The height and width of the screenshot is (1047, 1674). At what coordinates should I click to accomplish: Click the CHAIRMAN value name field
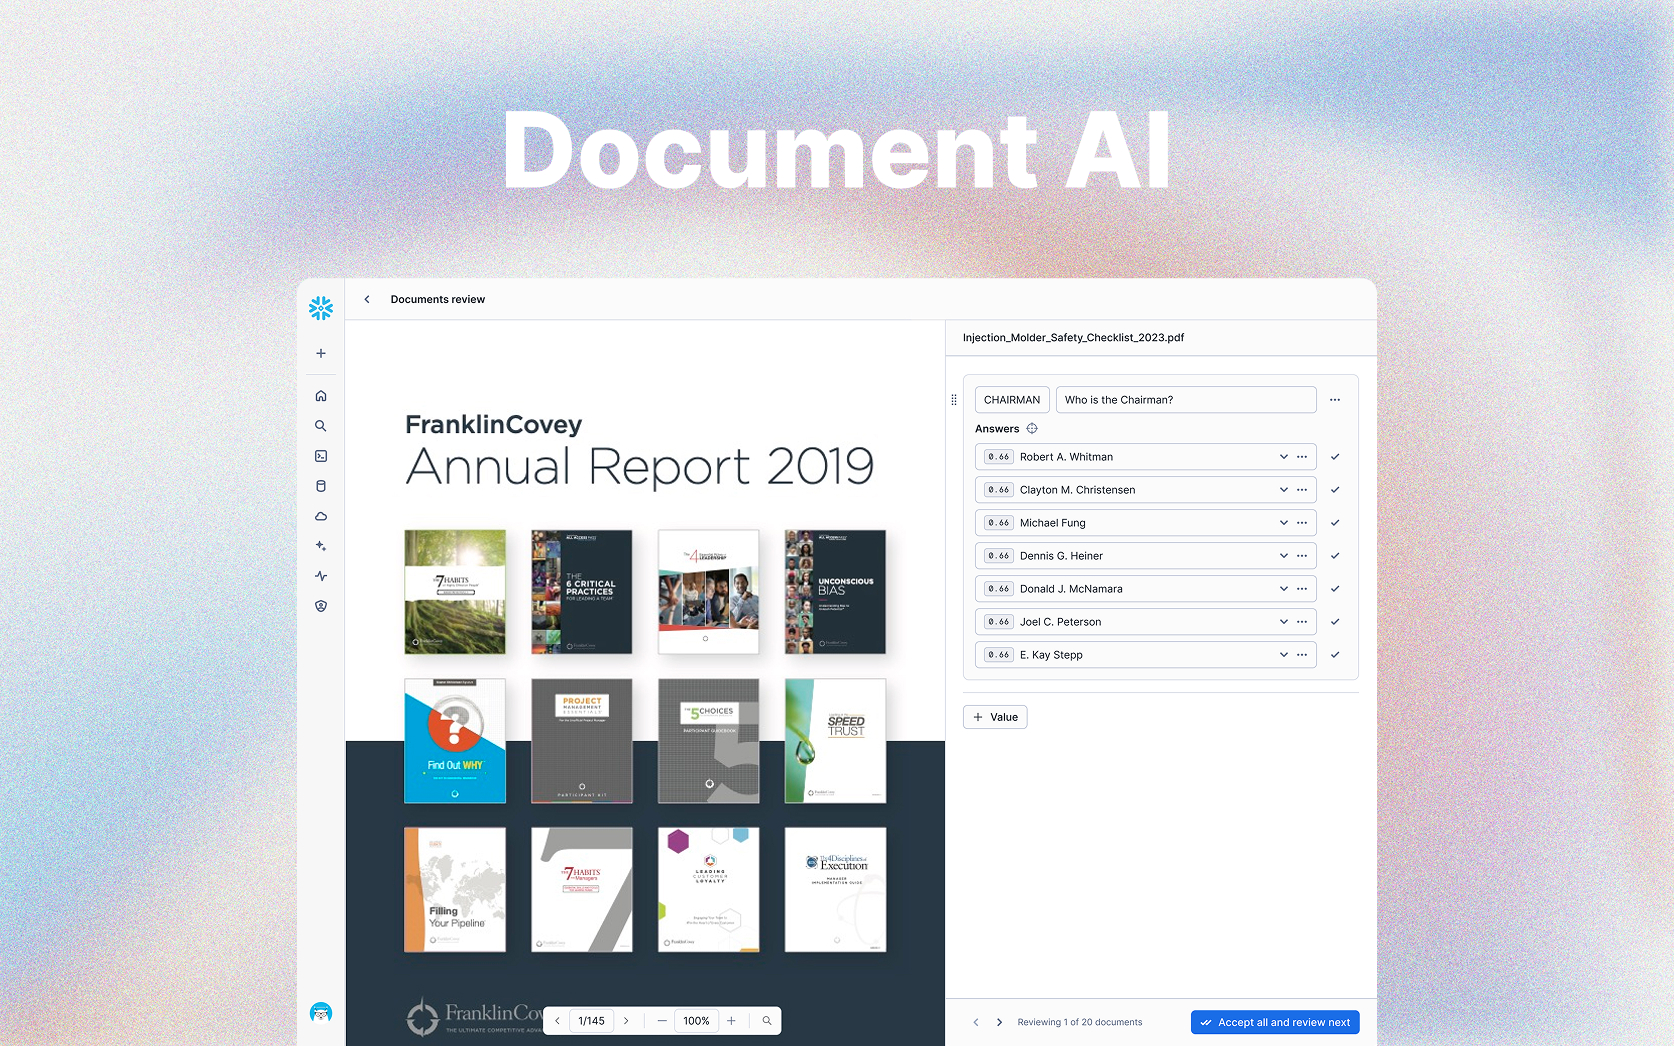[x=1012, y=400]
